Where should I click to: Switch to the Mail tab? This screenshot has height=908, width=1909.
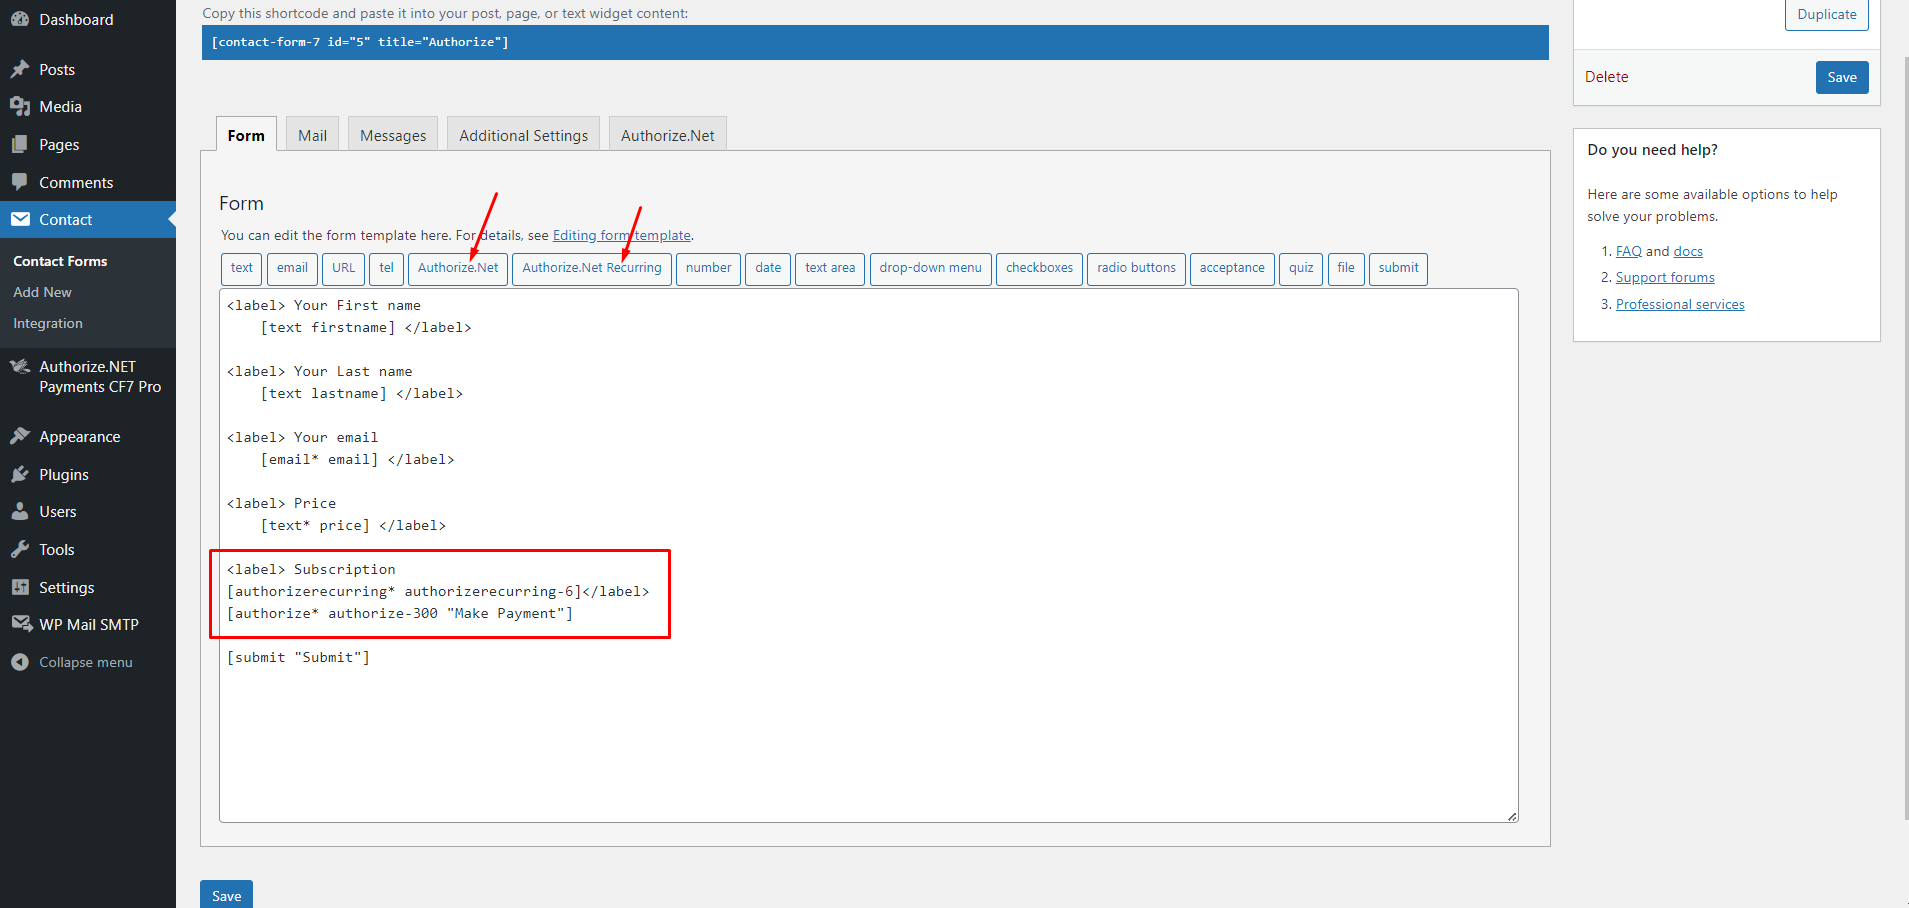[312, 135]
